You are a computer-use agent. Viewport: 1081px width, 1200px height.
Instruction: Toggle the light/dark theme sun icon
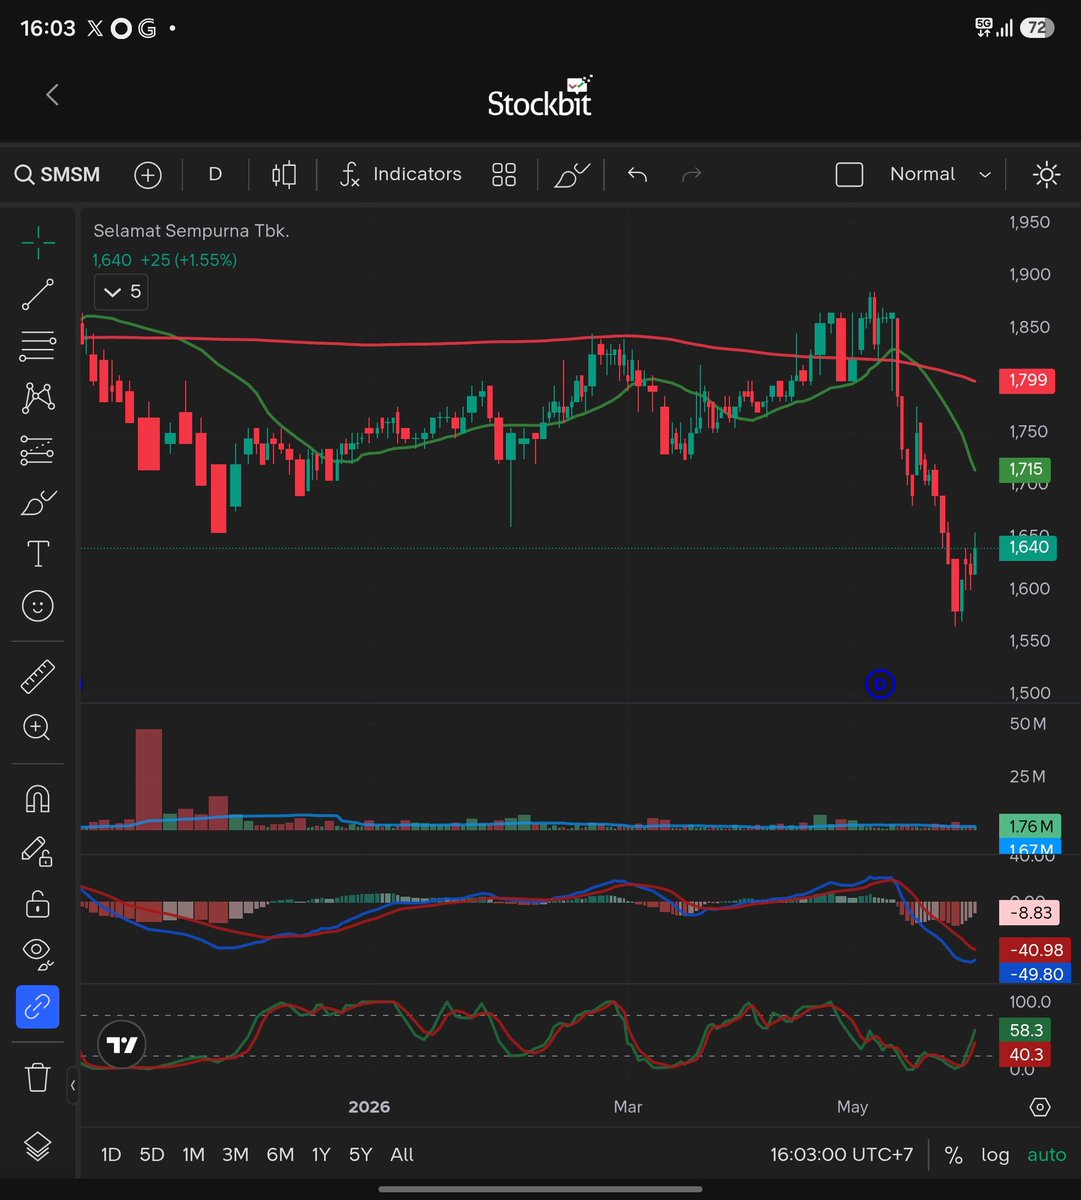tap(1047, 175)
